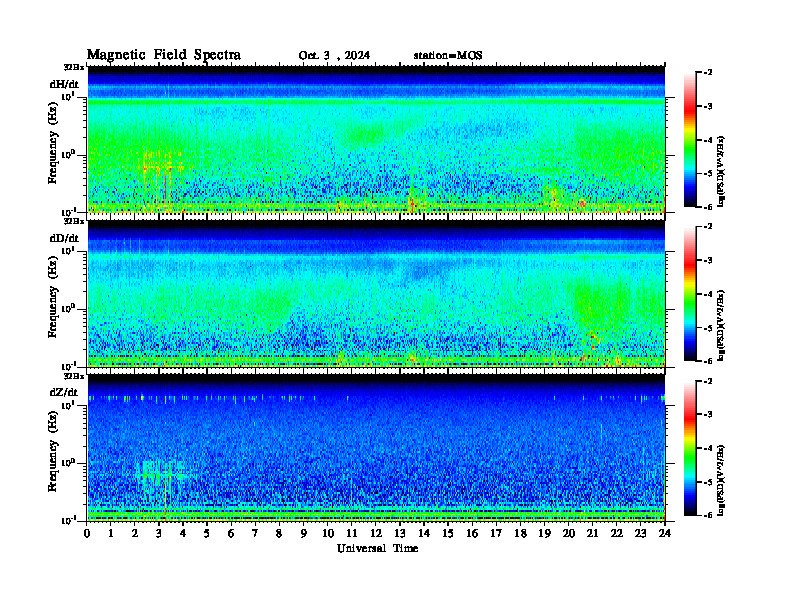Screen dimensions: 792x612
Task: Click the dH/dt spectrogram plot
Action: tap(376, 139)
